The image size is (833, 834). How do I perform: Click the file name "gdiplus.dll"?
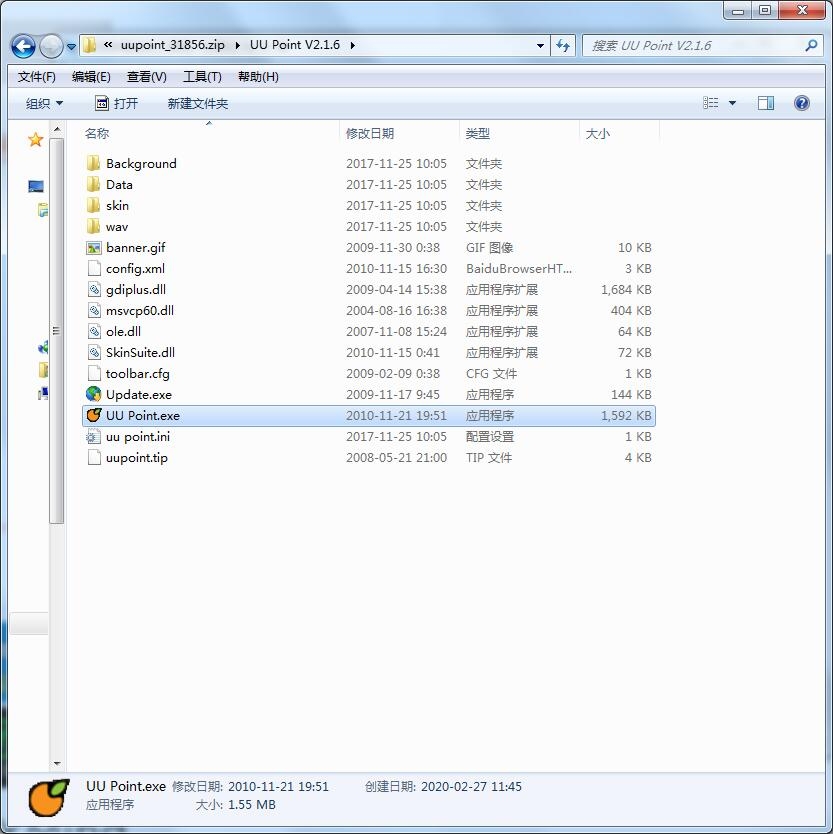point(136,289)
